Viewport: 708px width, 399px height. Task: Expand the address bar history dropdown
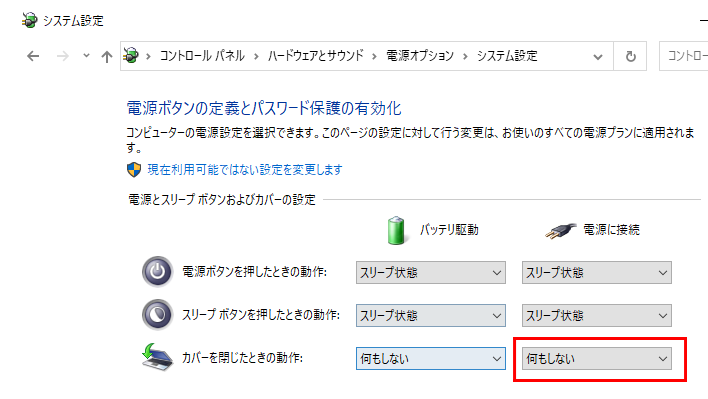pyautogui.click(x=598, y=57)
